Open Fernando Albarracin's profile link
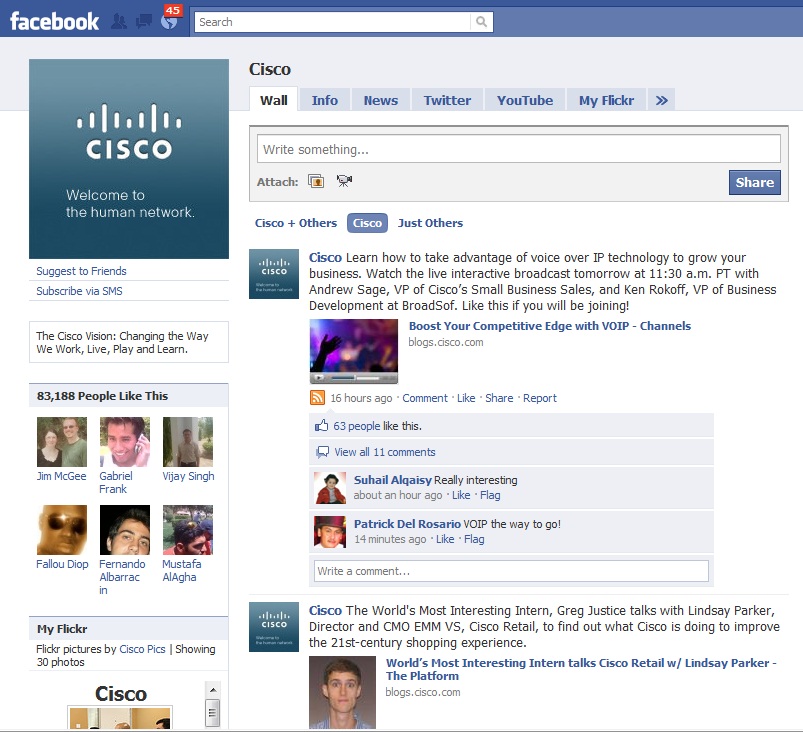This screenshot has width=803, height=732. [122, 577]
